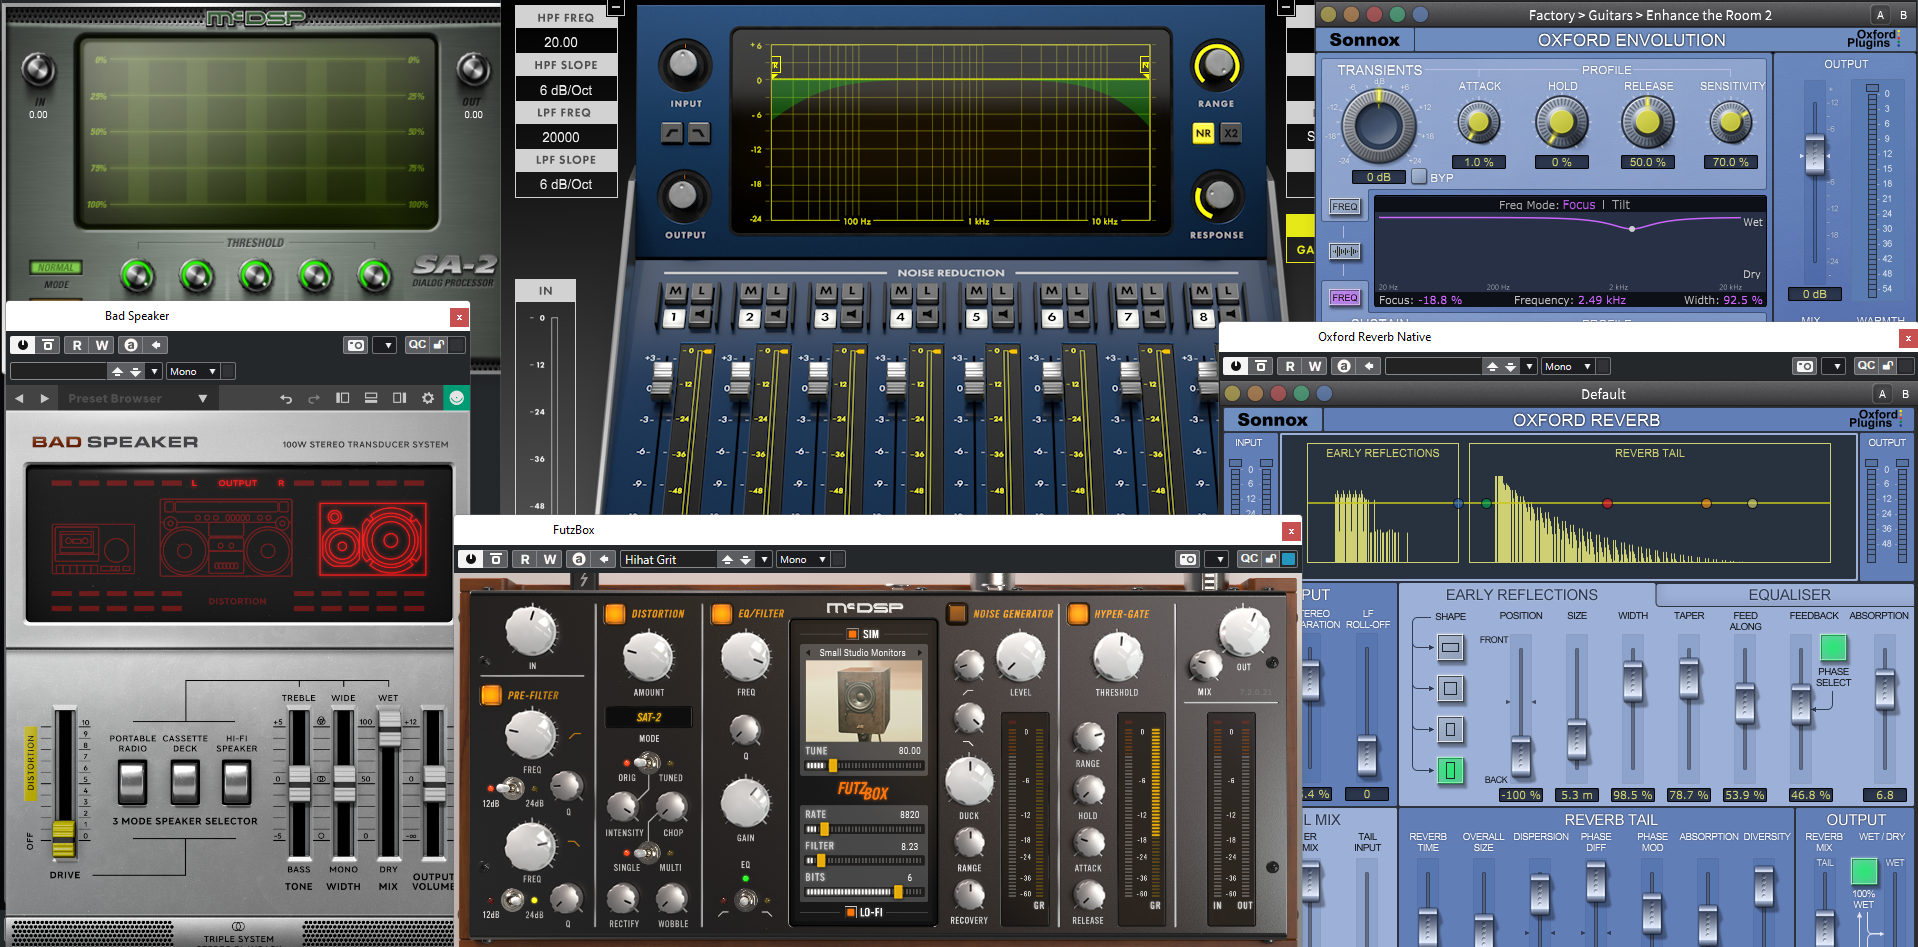Viewport: 1918px width, 947px height.
Task: Go to next preset in Bad Speaker browser
Action: coord(44,398)
